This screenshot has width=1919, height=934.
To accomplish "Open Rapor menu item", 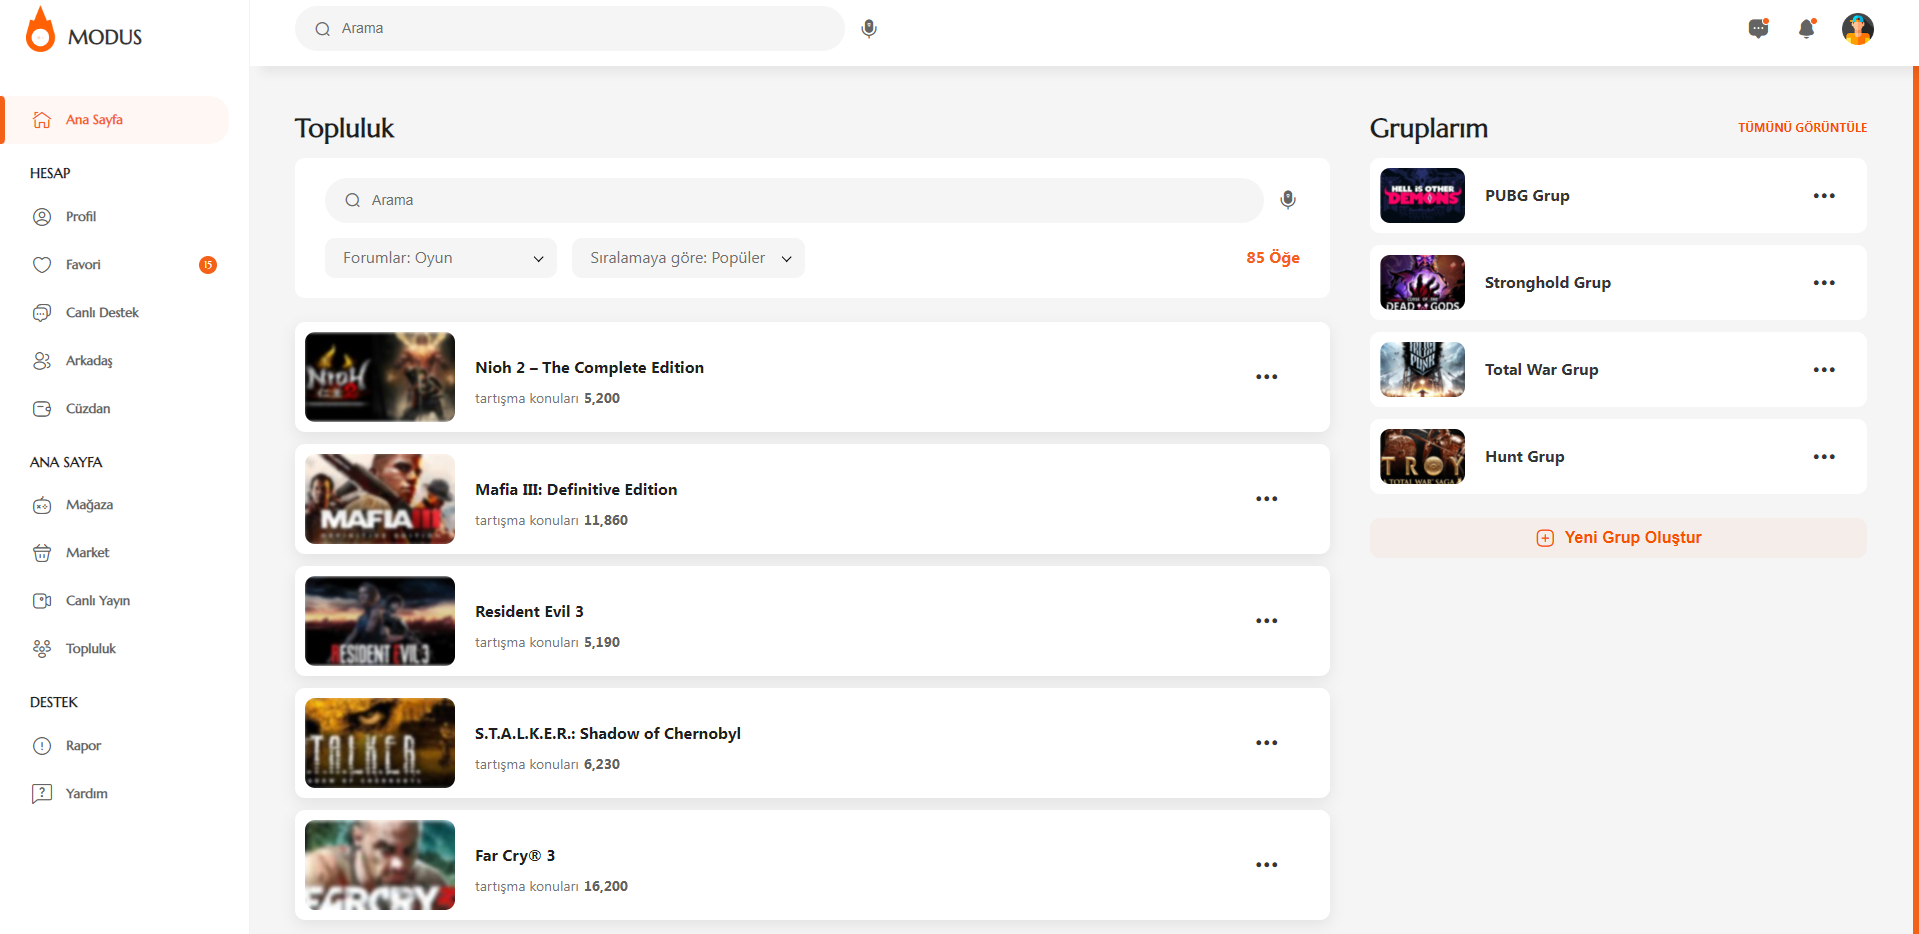I will 83,746.
